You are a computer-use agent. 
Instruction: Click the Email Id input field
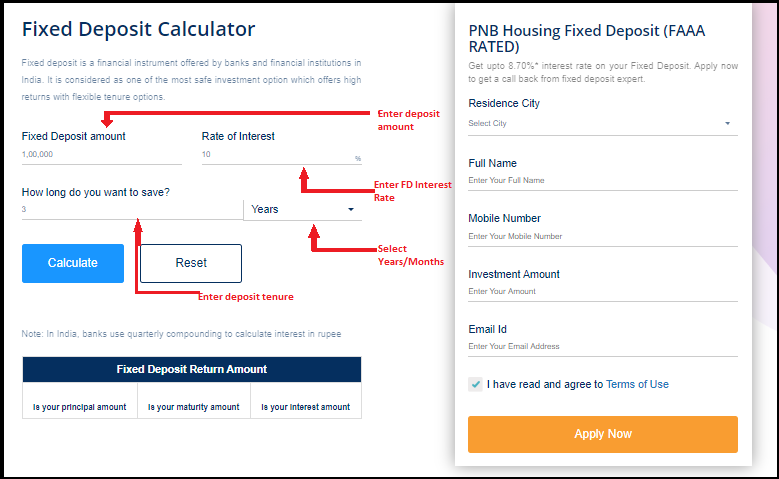click(603, 346)
